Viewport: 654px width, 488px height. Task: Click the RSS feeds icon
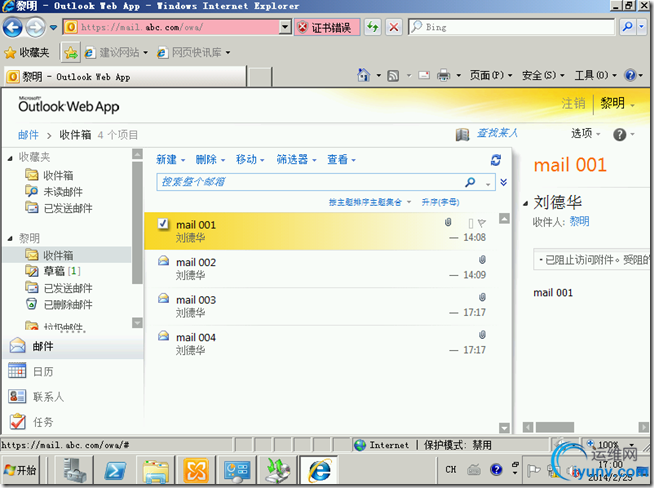point(393,75)
